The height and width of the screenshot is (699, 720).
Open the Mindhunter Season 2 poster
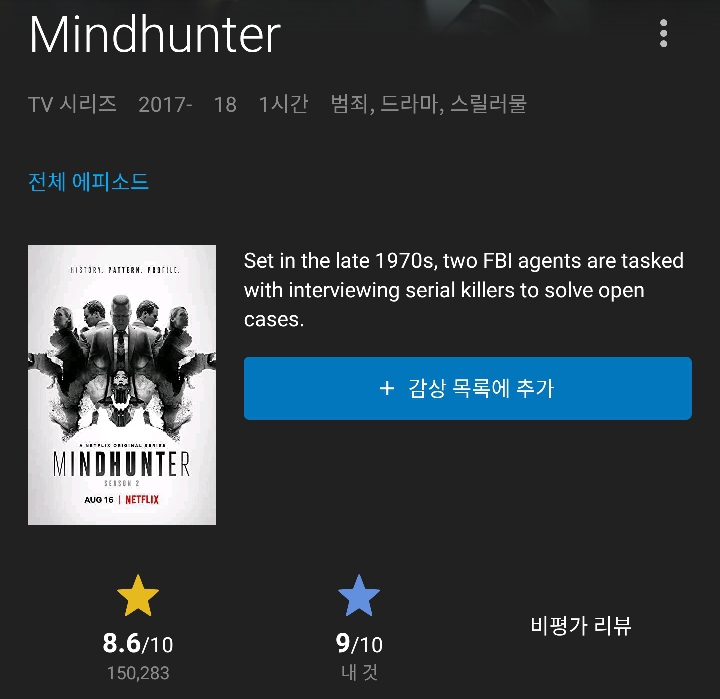122,384
